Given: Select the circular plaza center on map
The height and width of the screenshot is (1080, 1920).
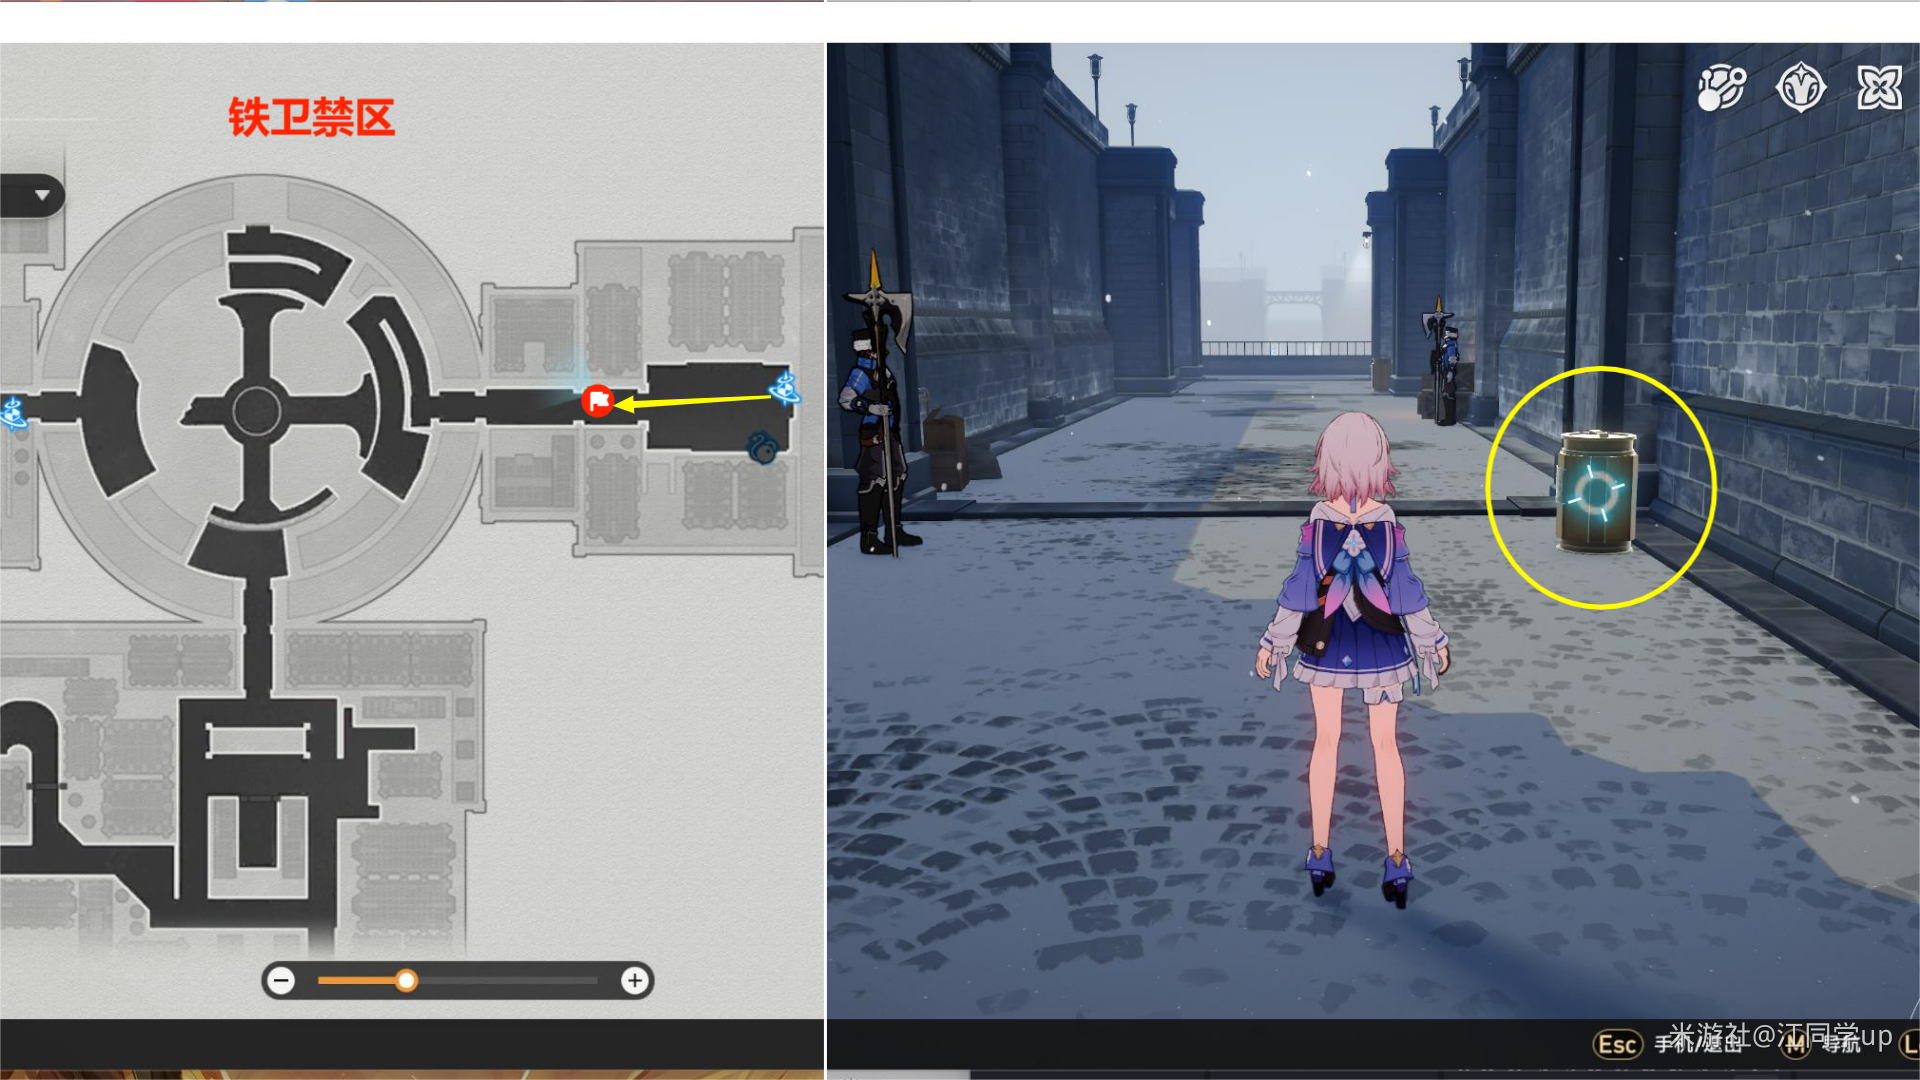Looking at the screenshot, I should (x=256, y=411).
